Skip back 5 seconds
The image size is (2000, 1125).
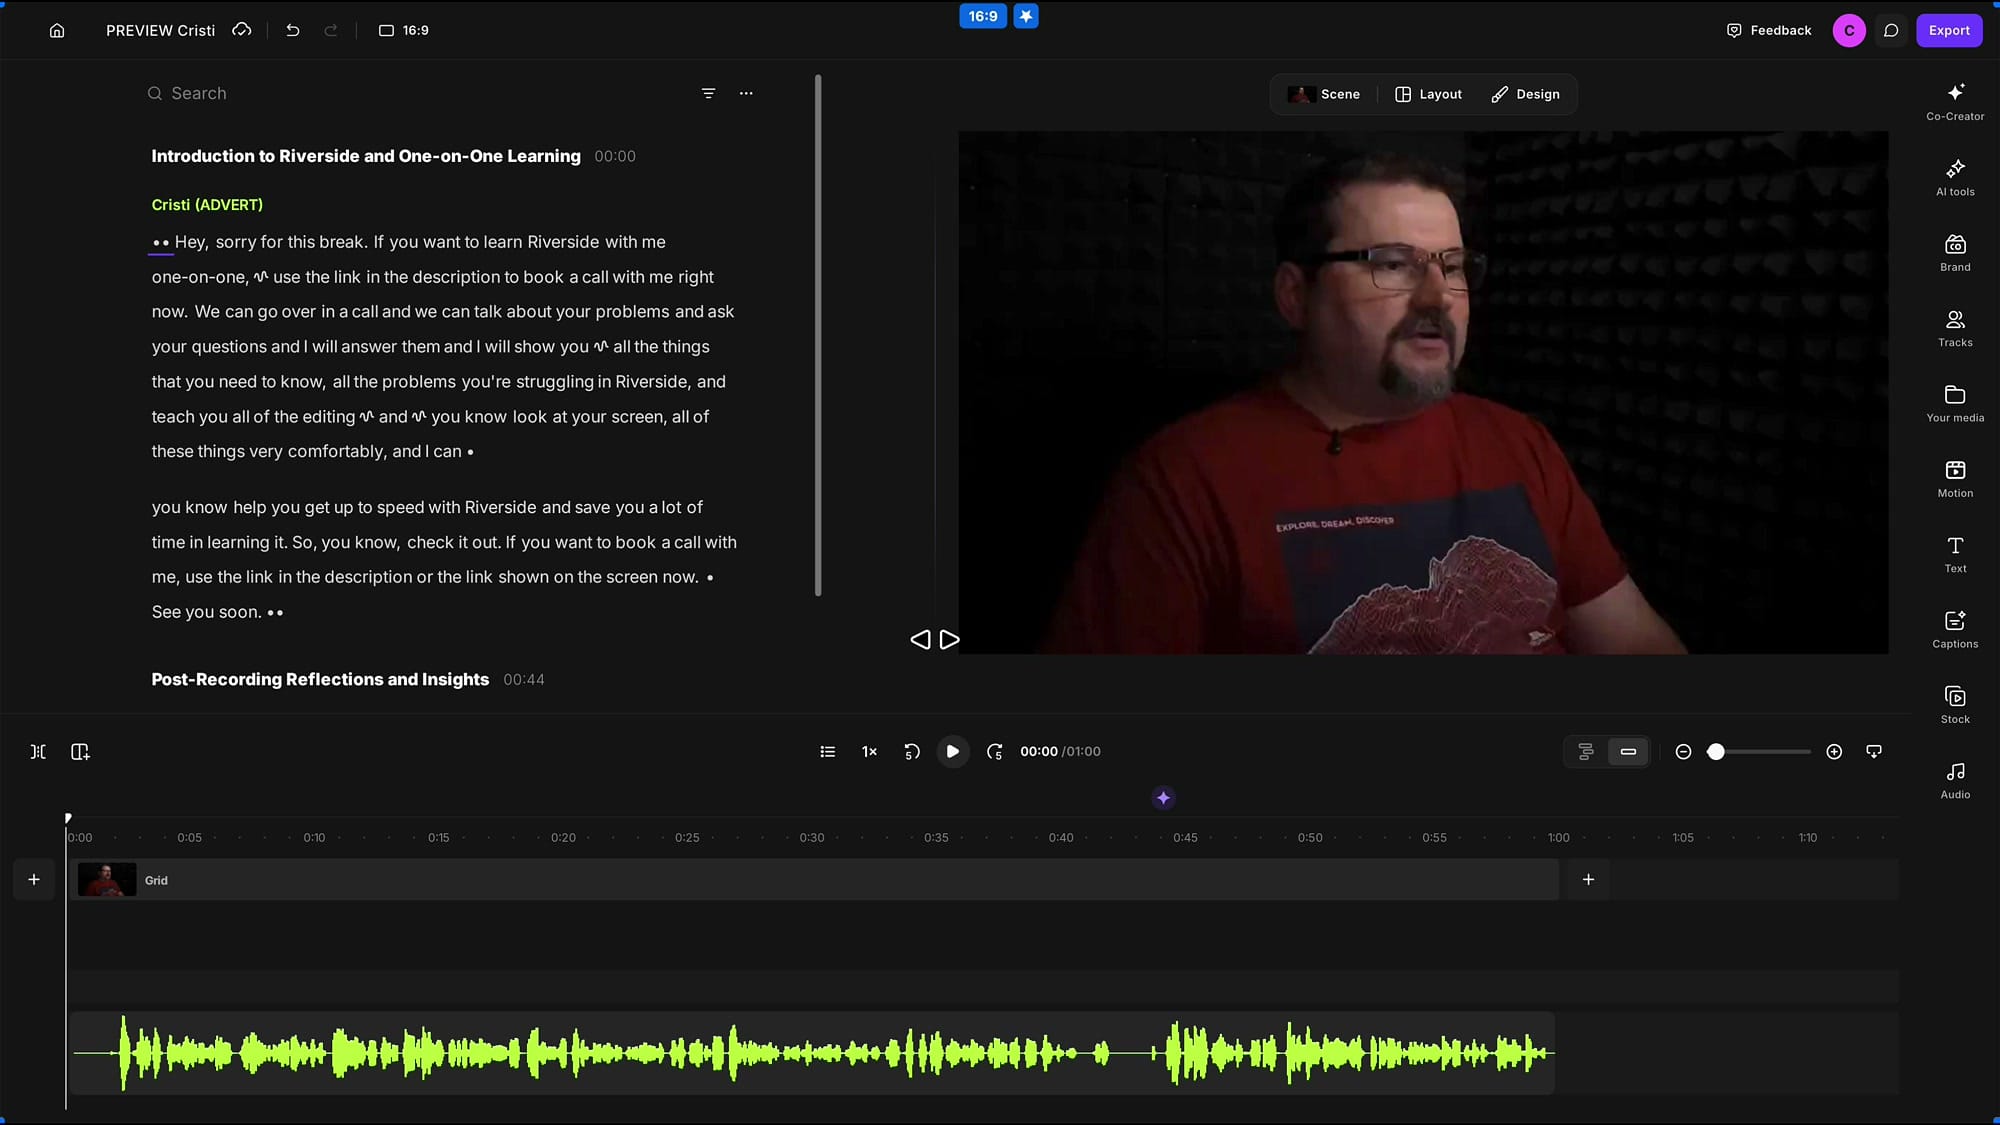[911, 751]
